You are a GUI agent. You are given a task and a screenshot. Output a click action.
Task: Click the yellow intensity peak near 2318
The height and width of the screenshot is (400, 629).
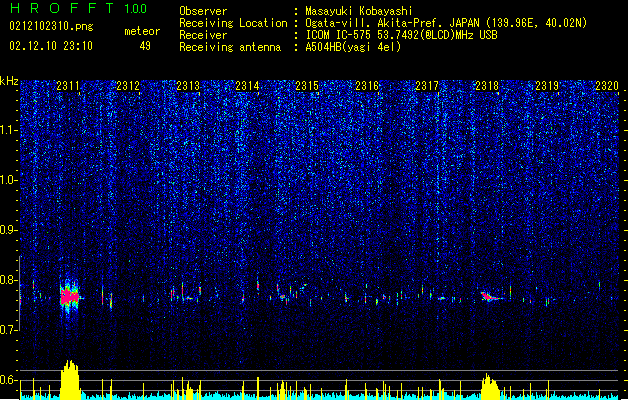(x=490, y=386)
